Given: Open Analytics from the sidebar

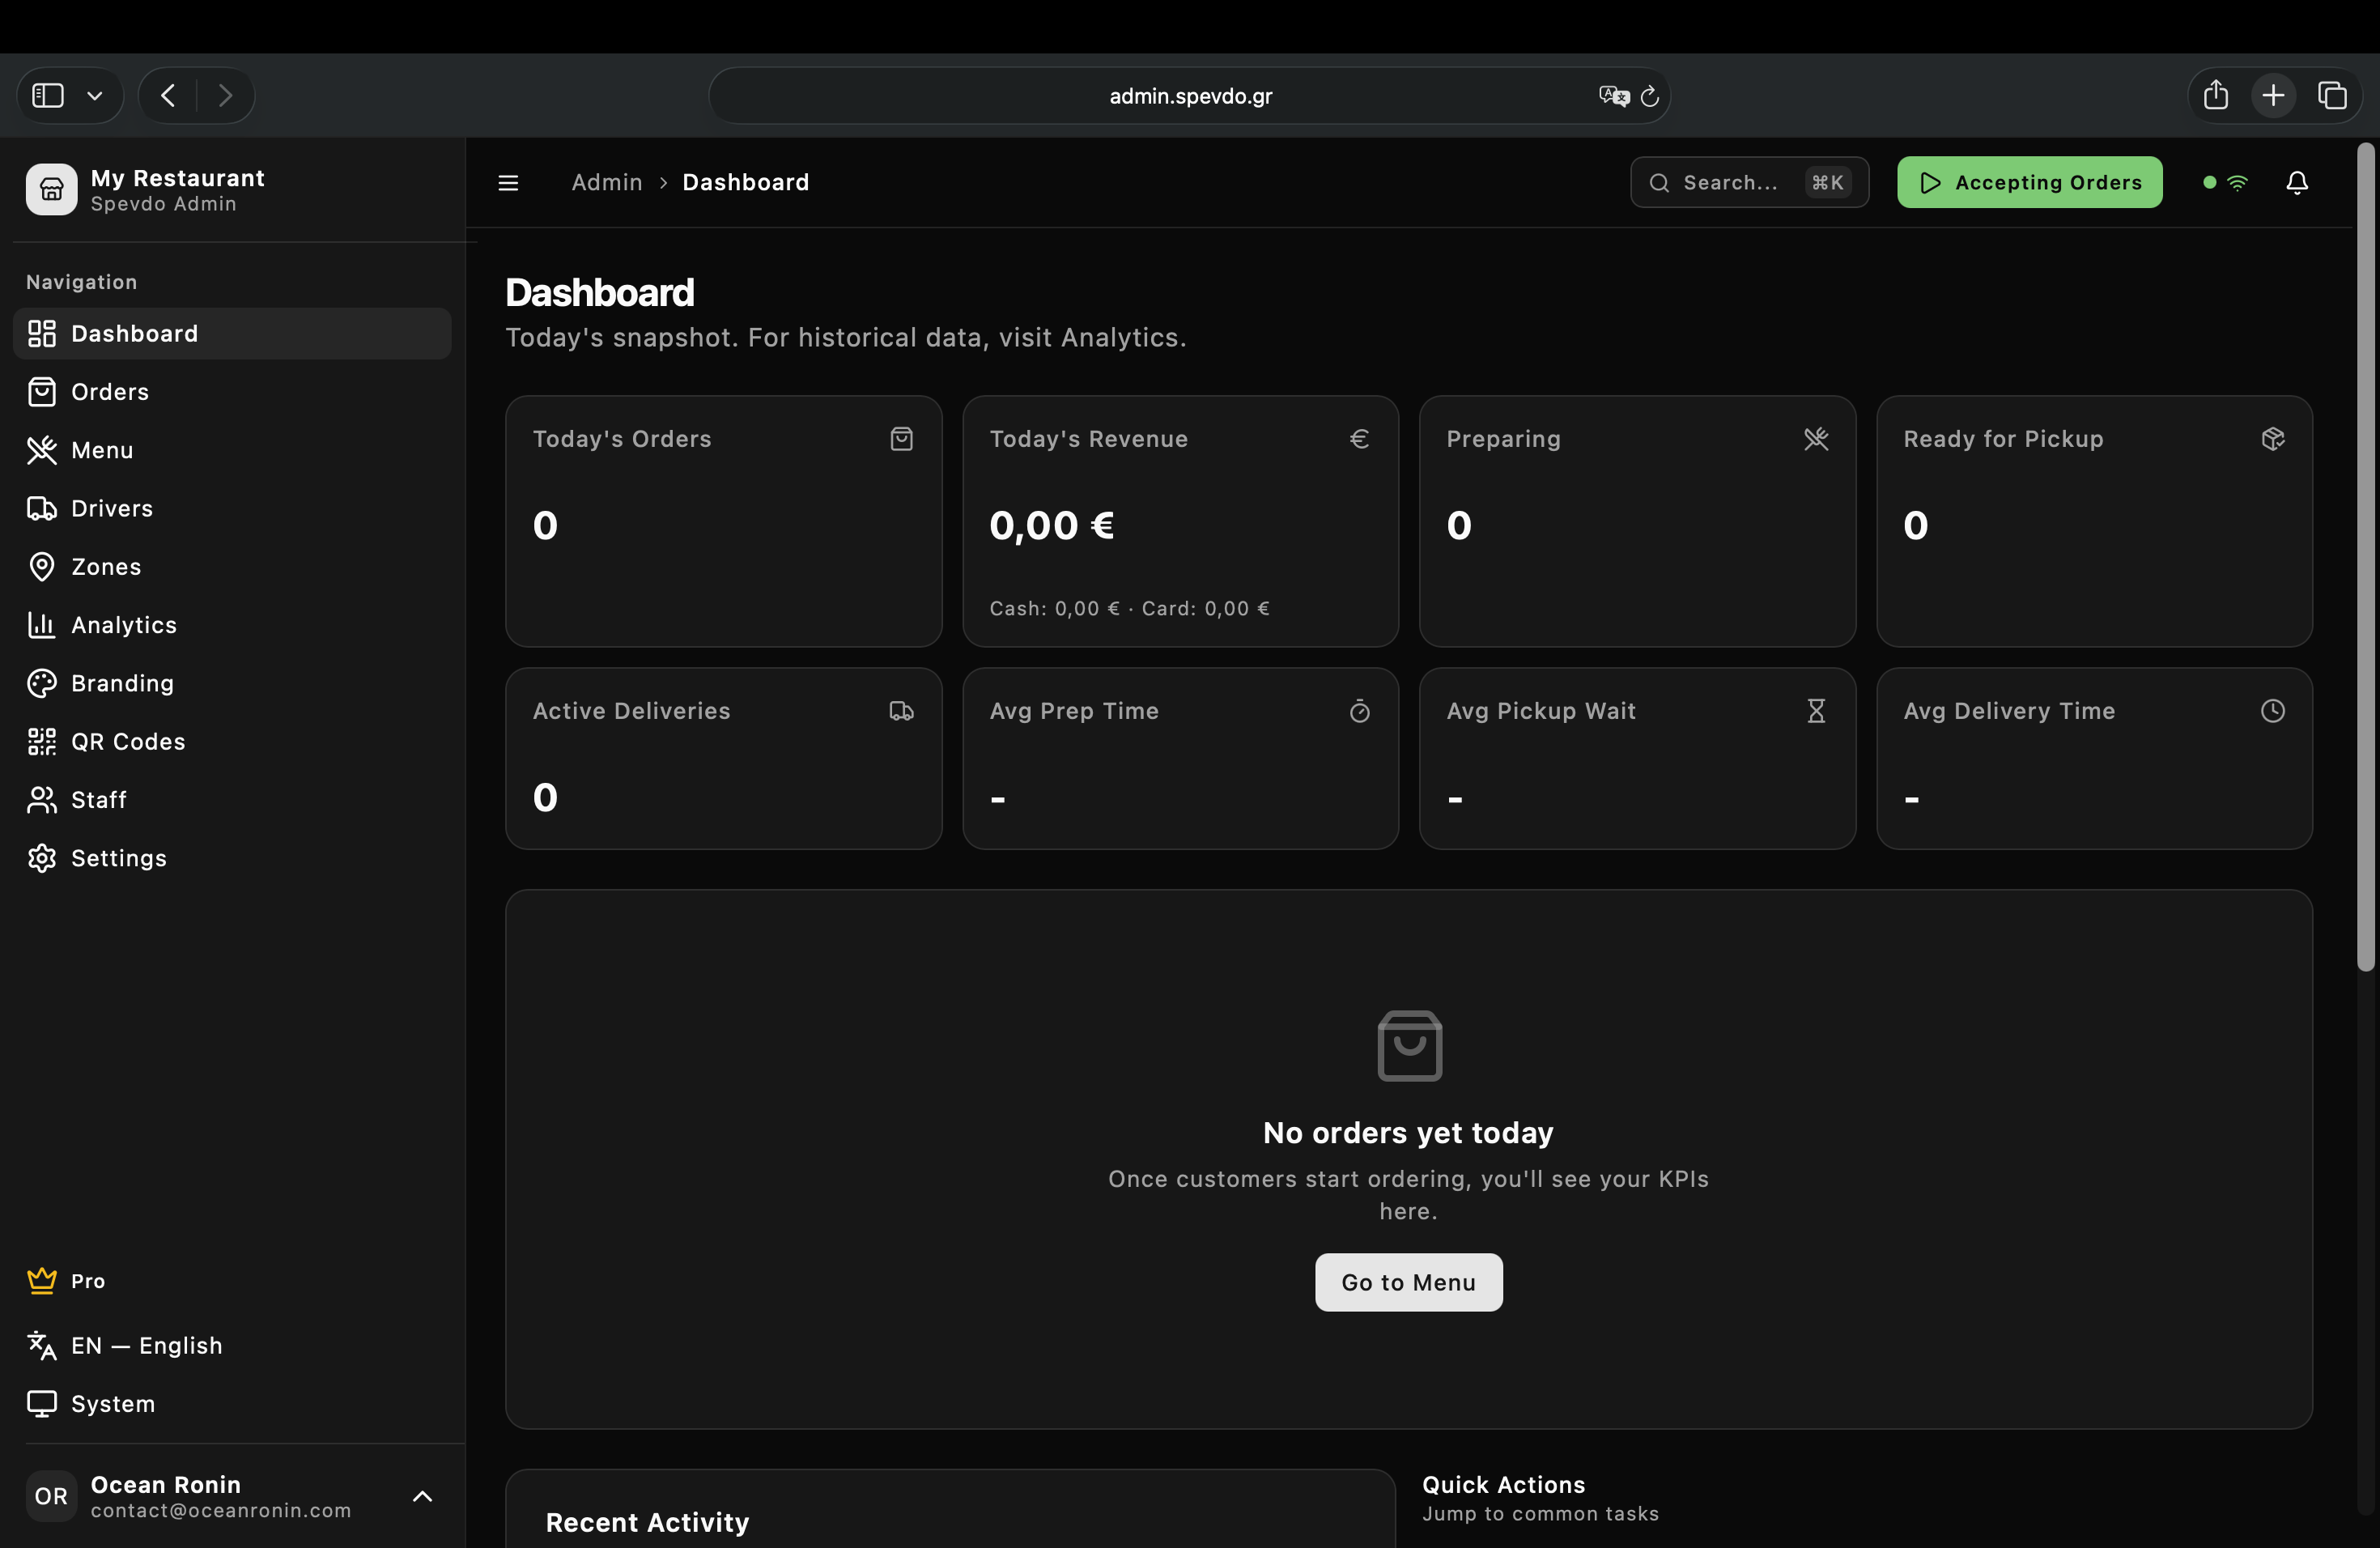Looking at the screenshot, I should pyautogui.click(x=124, y=625).
